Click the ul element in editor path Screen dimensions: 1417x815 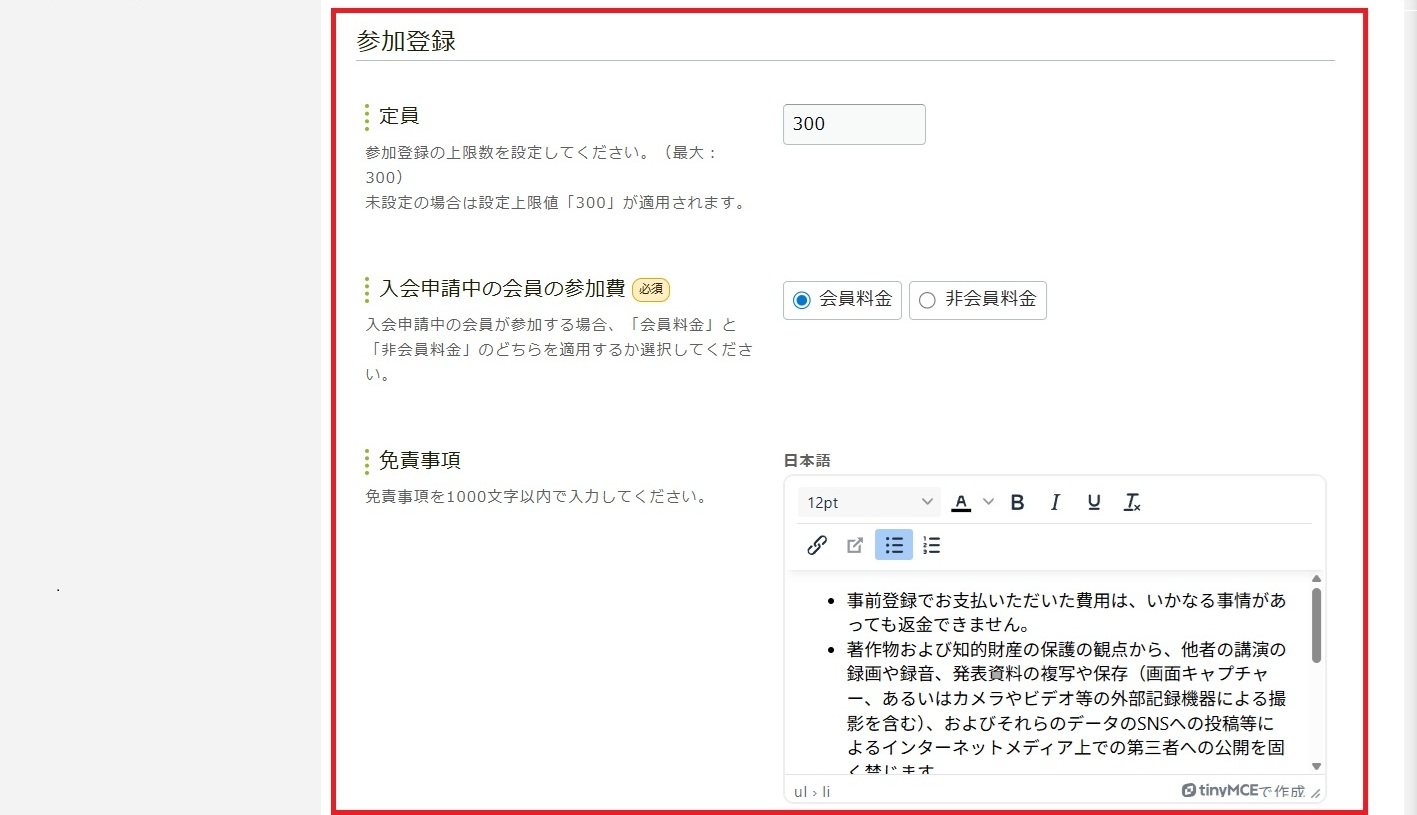(x=800, y=792)
